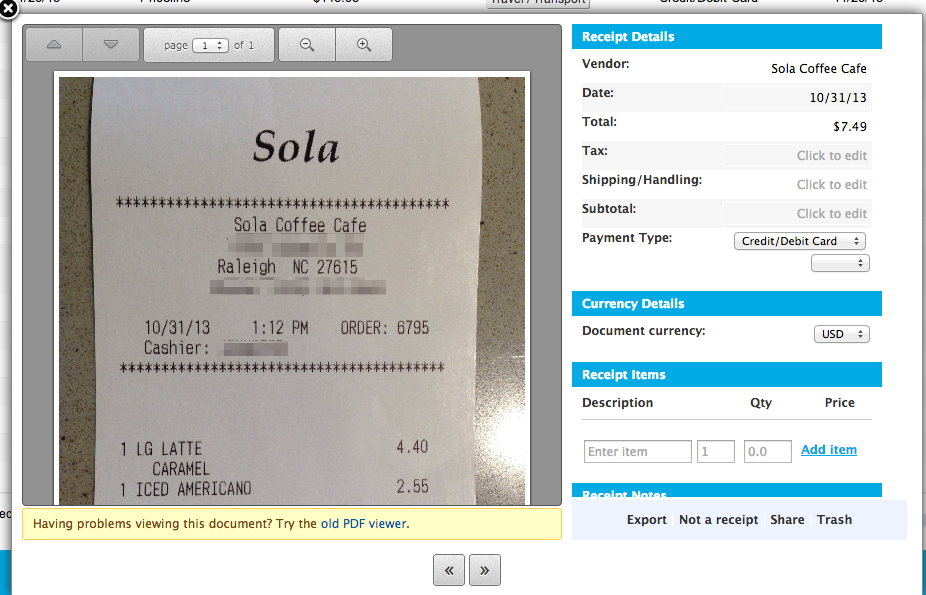Select the Receipt Items section header
926x595 pixels.
[x=726, y=374]
